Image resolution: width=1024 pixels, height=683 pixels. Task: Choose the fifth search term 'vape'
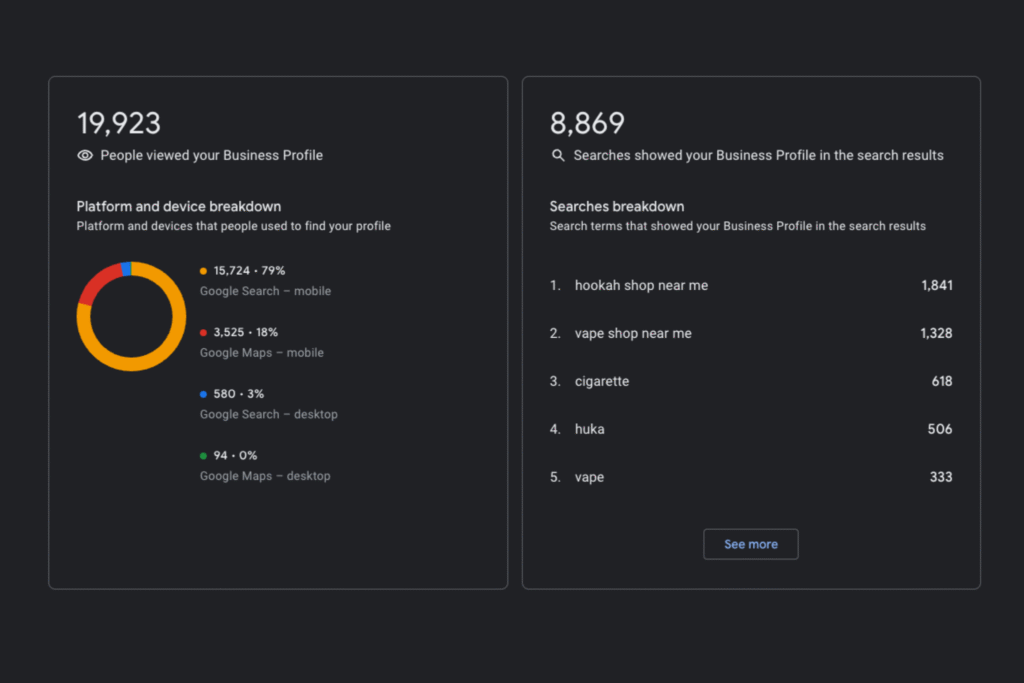(589, 478)
